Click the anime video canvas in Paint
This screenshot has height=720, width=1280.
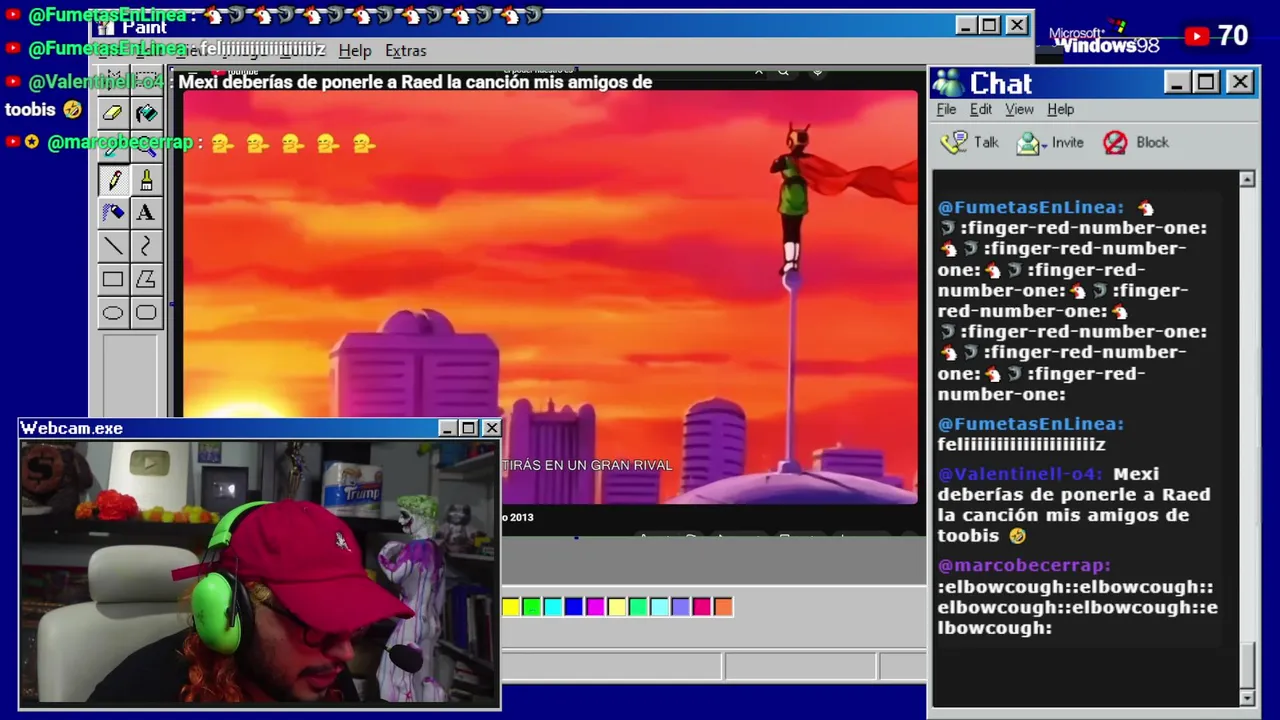pos(550,296)
